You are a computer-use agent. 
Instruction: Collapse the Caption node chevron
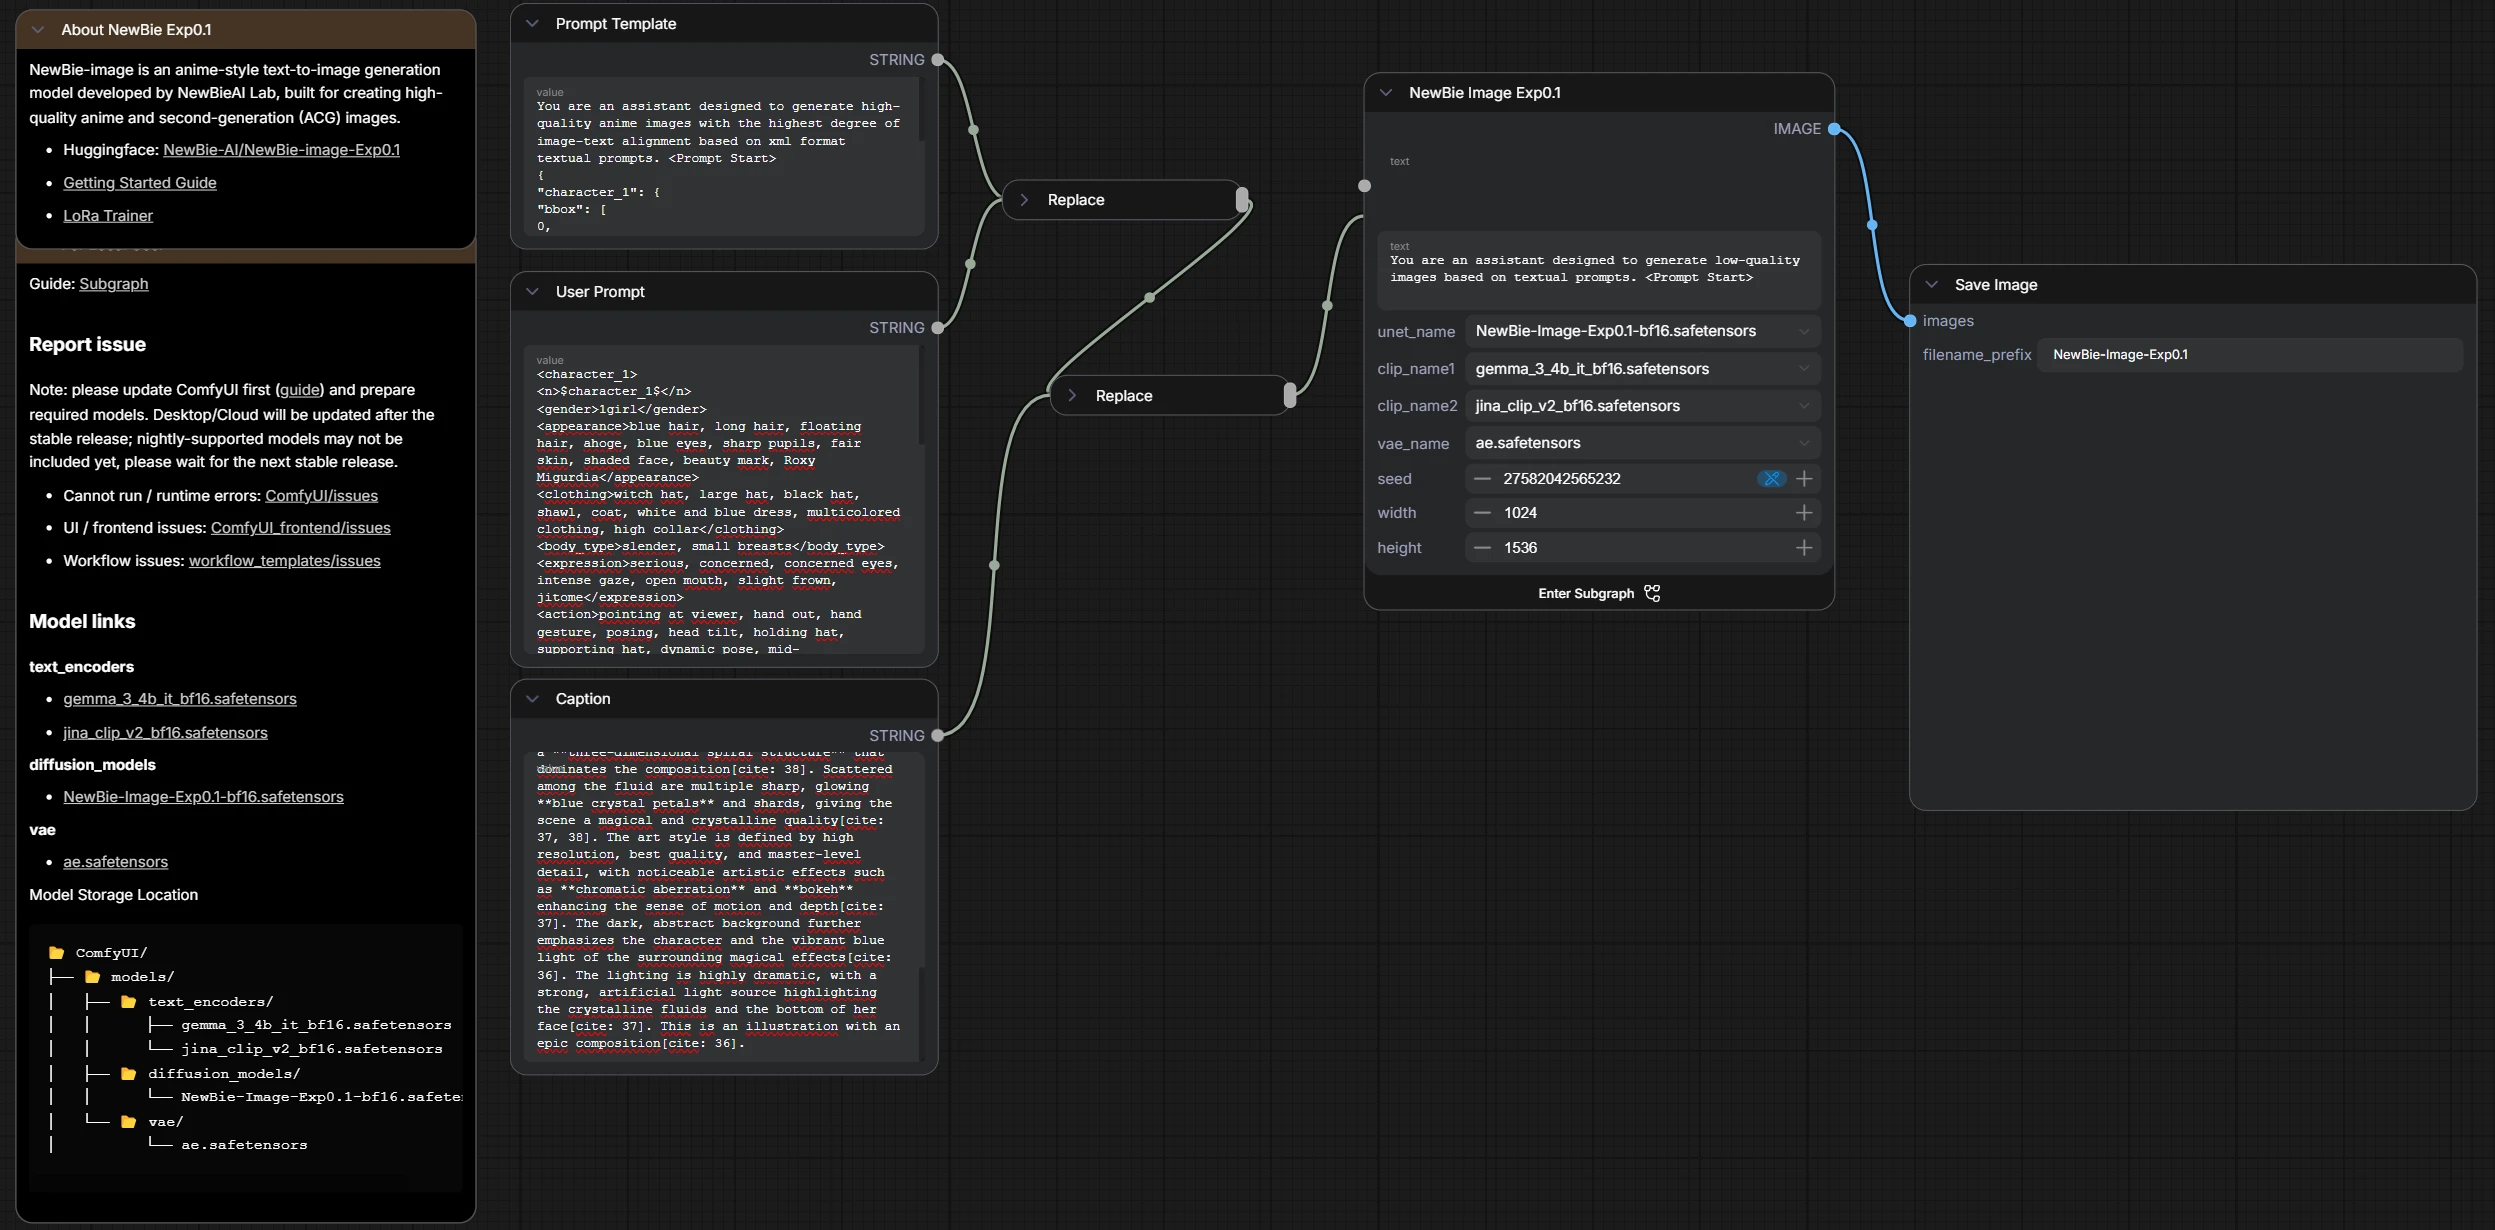click(533, 699)
